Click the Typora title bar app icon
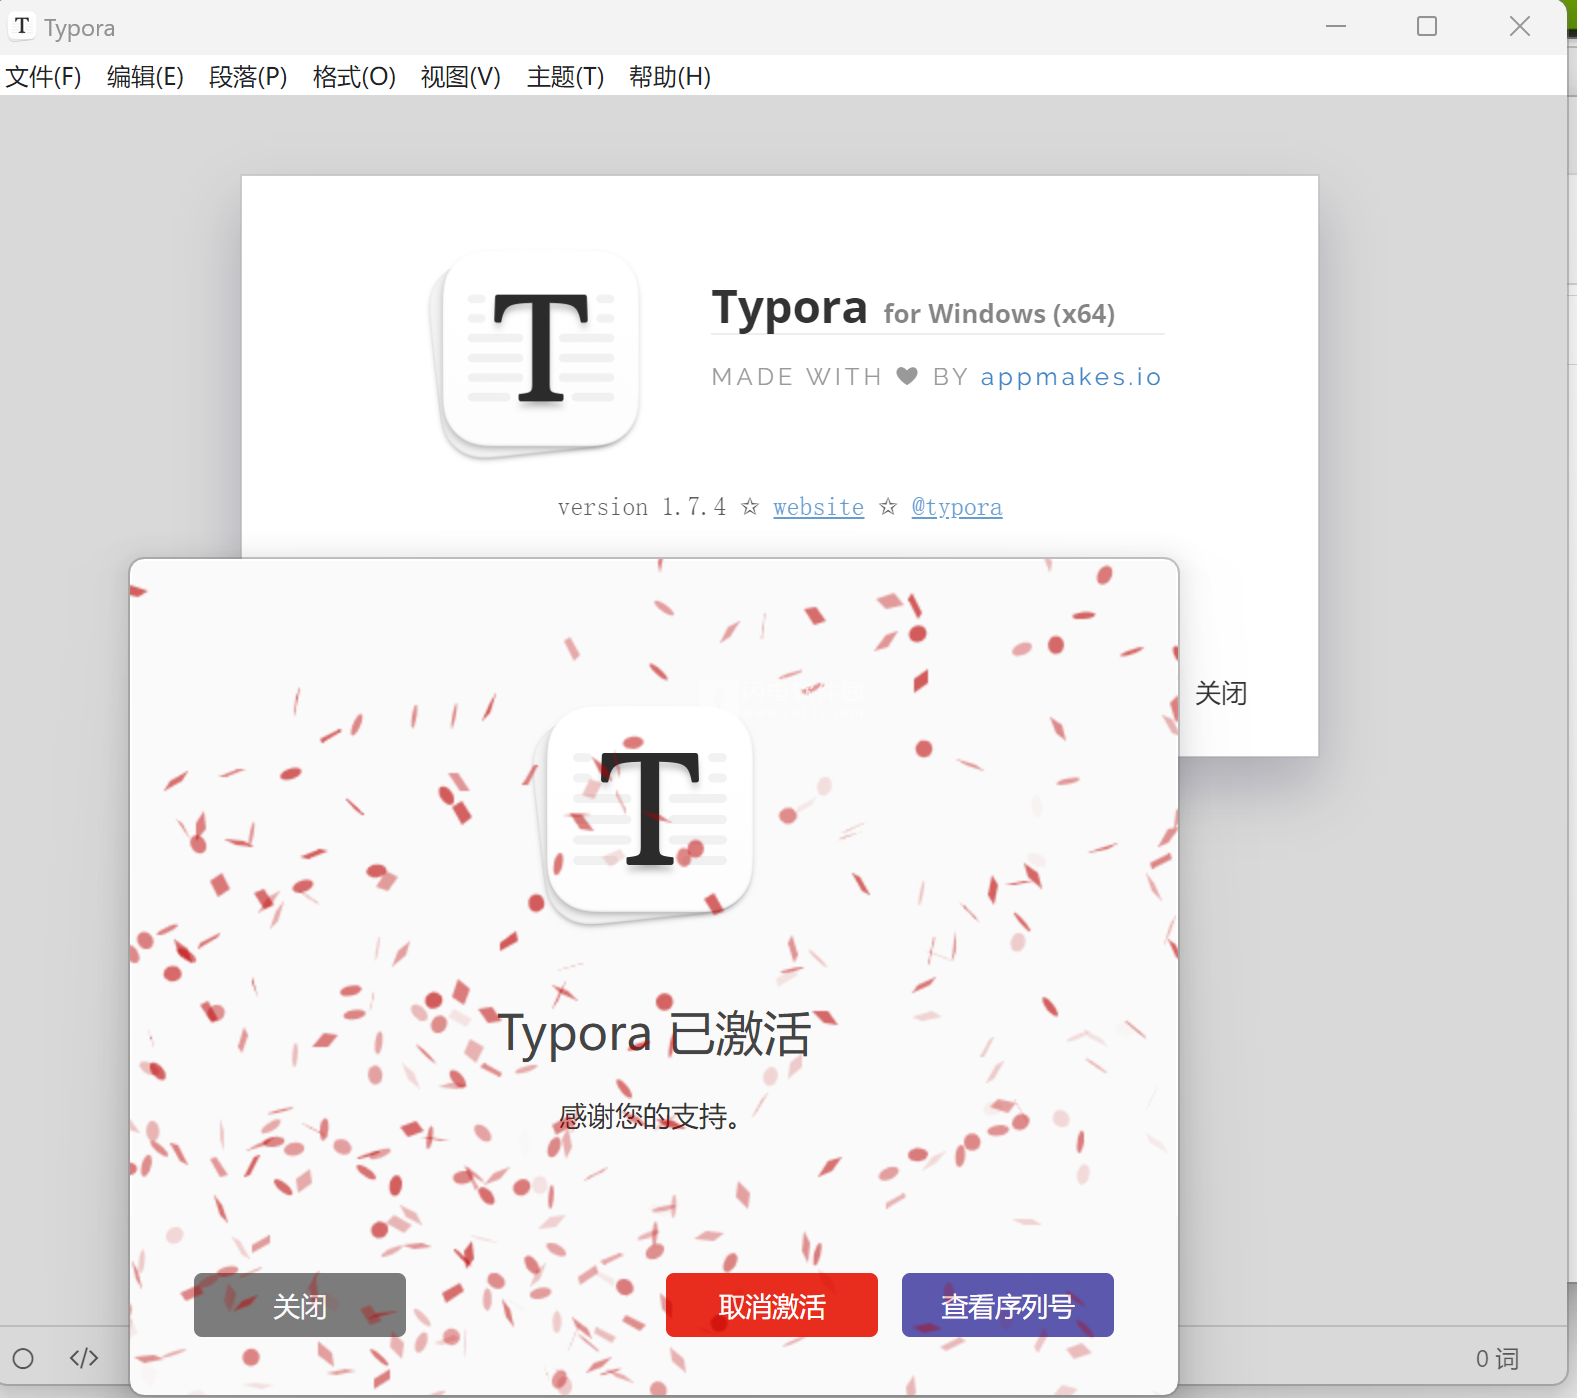The width and height of the screenshot is (1577, 1398). click(22, 26)
